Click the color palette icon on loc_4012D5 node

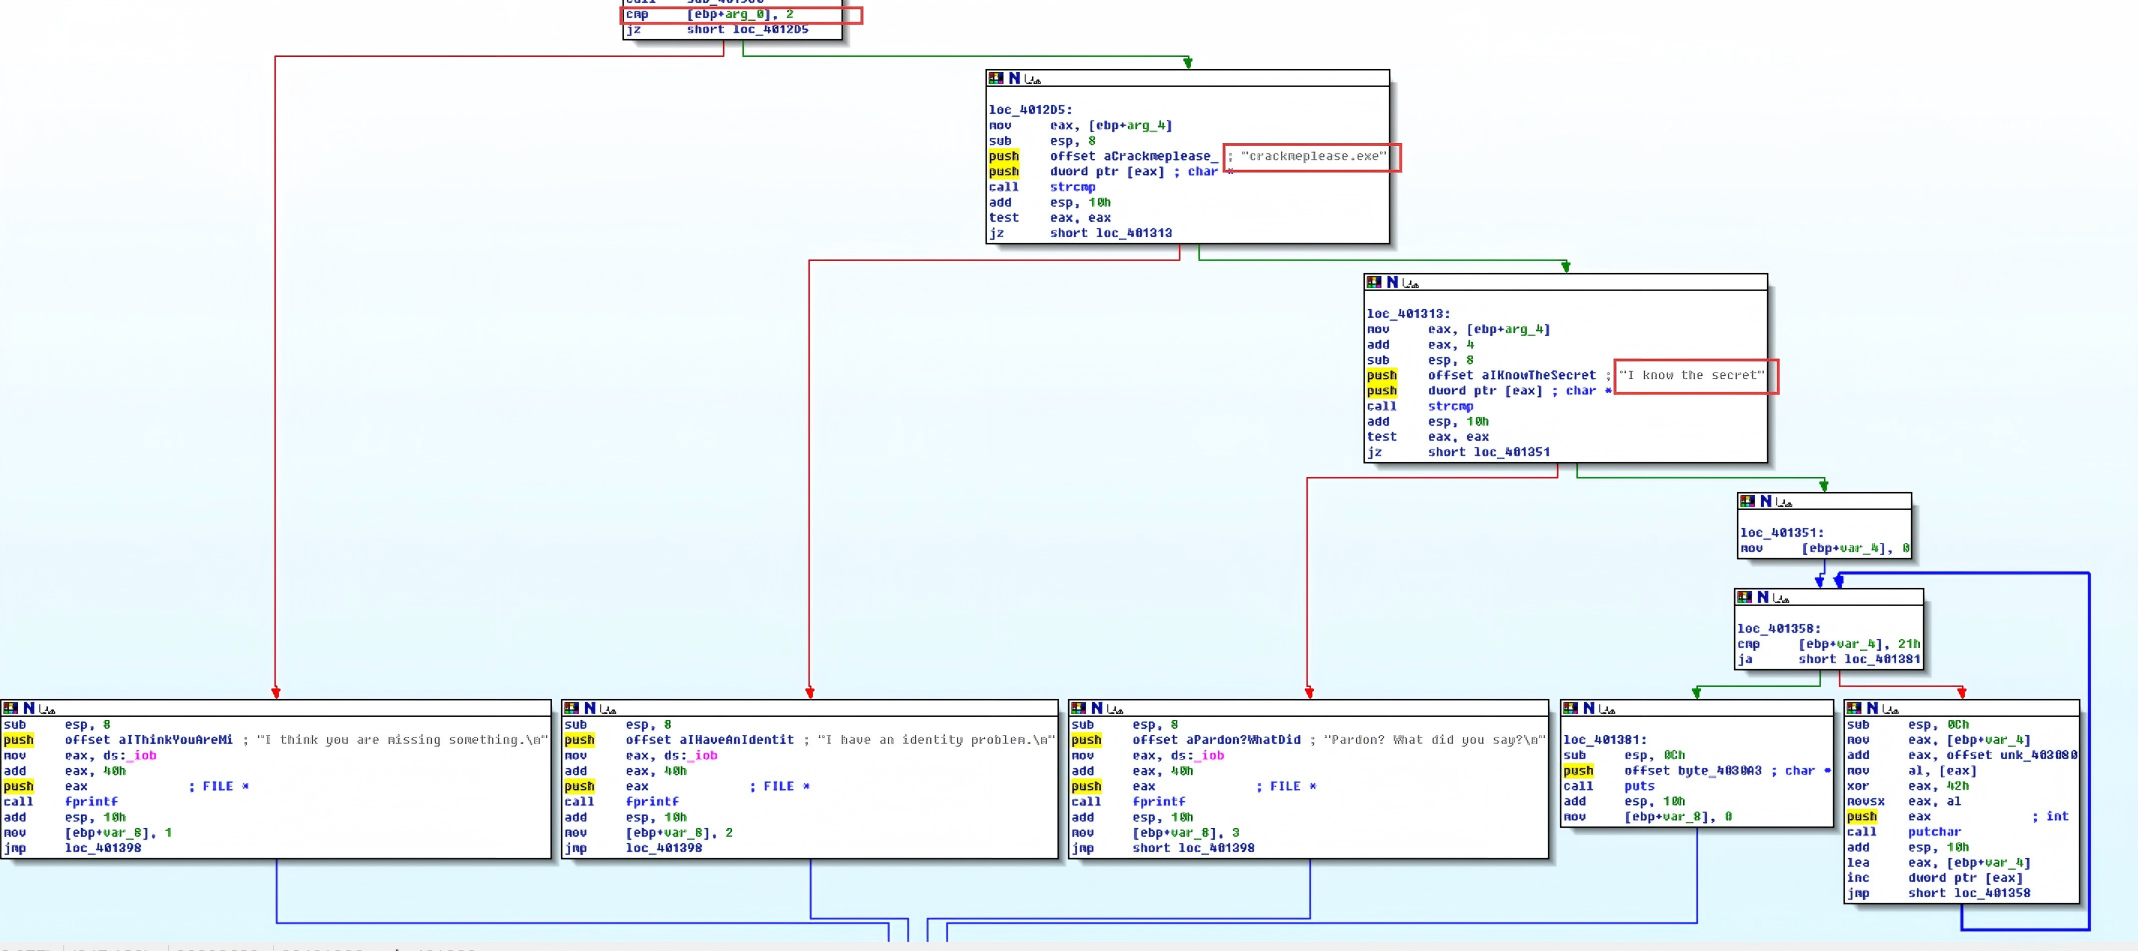point(996,78)
